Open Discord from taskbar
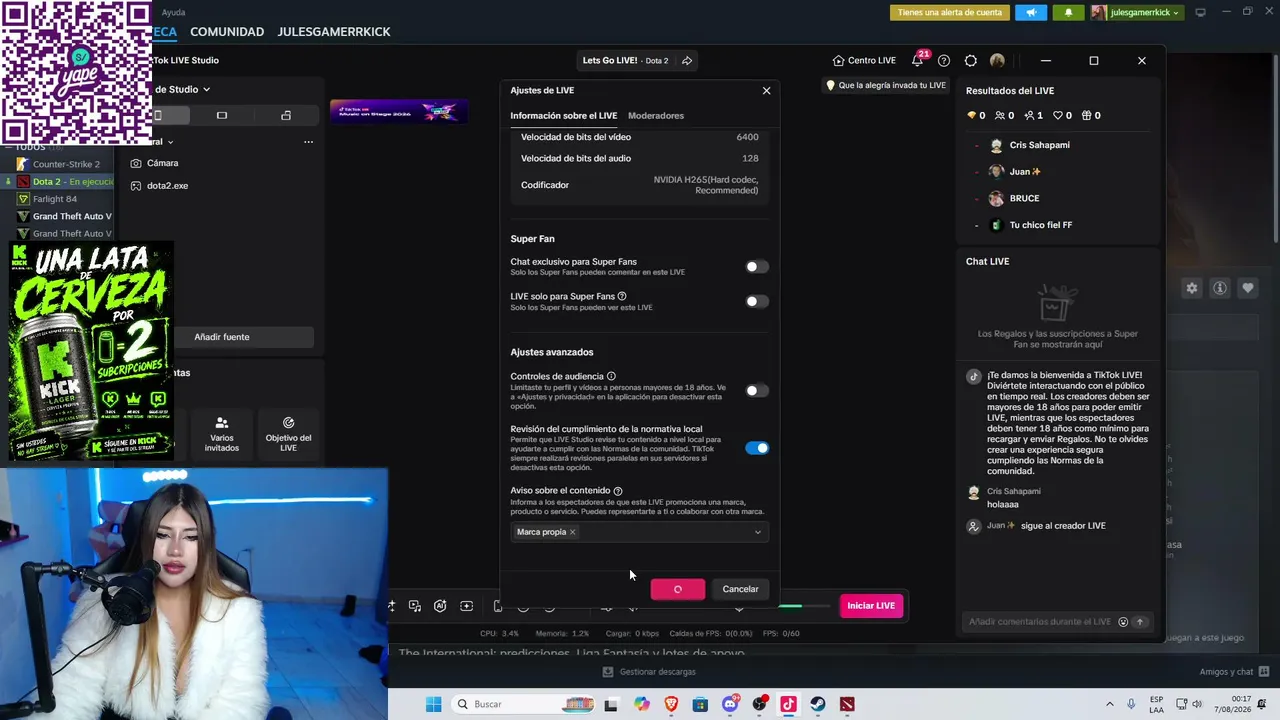Image resolution: width=1280 pixels, height=720 pixels. tap(730, 704)
